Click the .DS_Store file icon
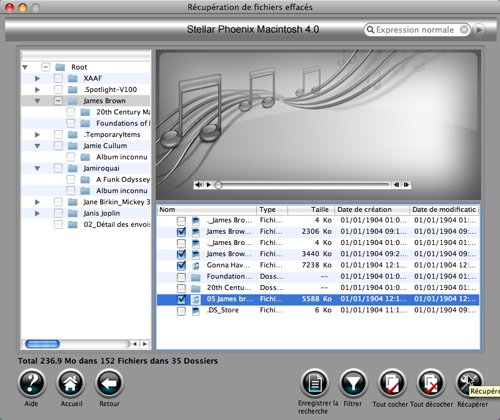The image size is (500, 420). click(x=196, y=311)
